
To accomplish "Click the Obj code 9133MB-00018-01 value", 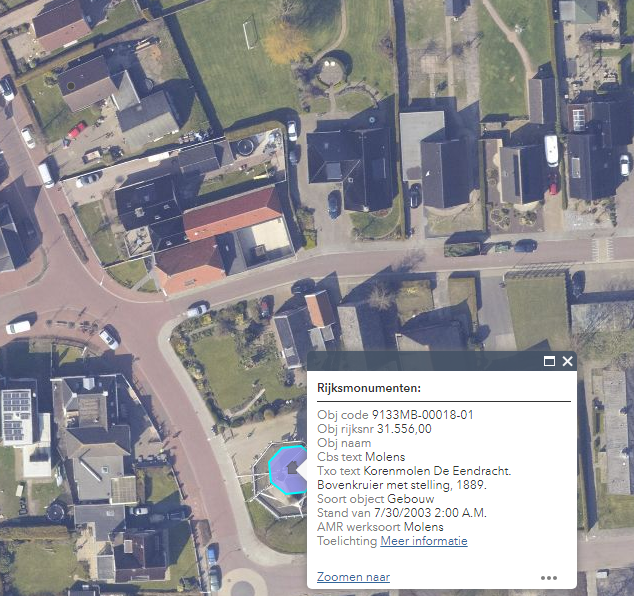I will pyautogui.click(x=423, y=415).
